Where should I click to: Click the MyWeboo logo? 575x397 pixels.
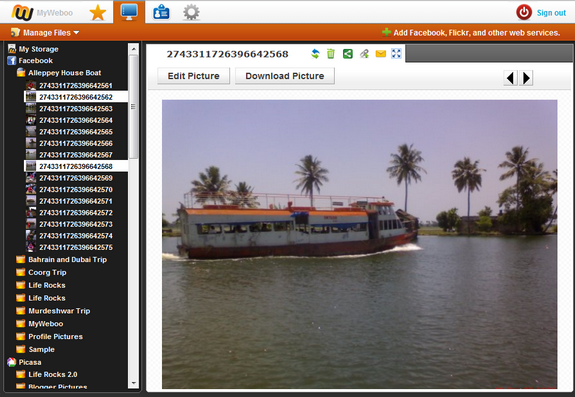(42, 13)
